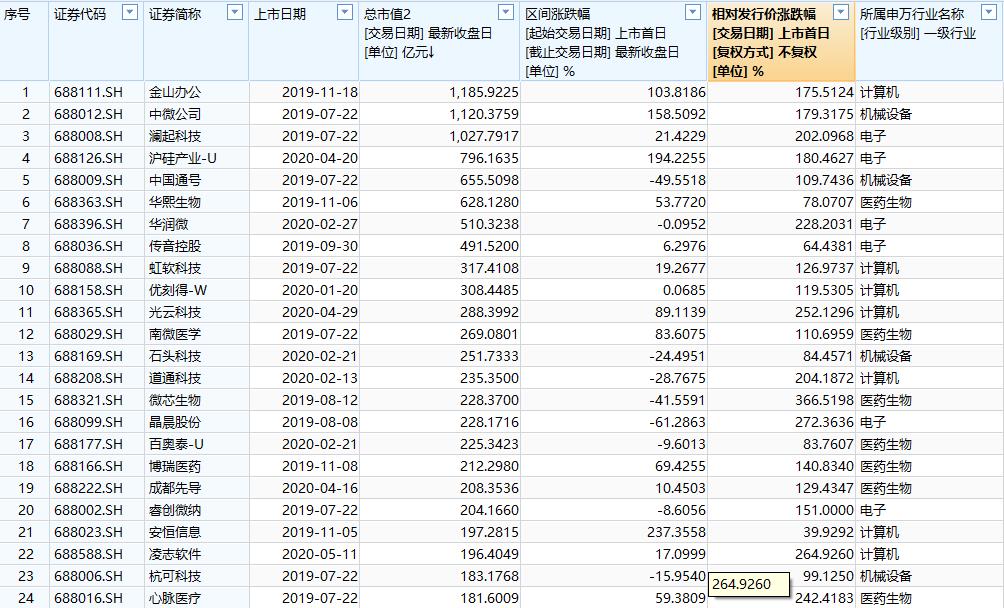The width and height of the screenshot is (1004, 608).
Task: Select stock name 心脉医疗
Action: coord(175,598)
